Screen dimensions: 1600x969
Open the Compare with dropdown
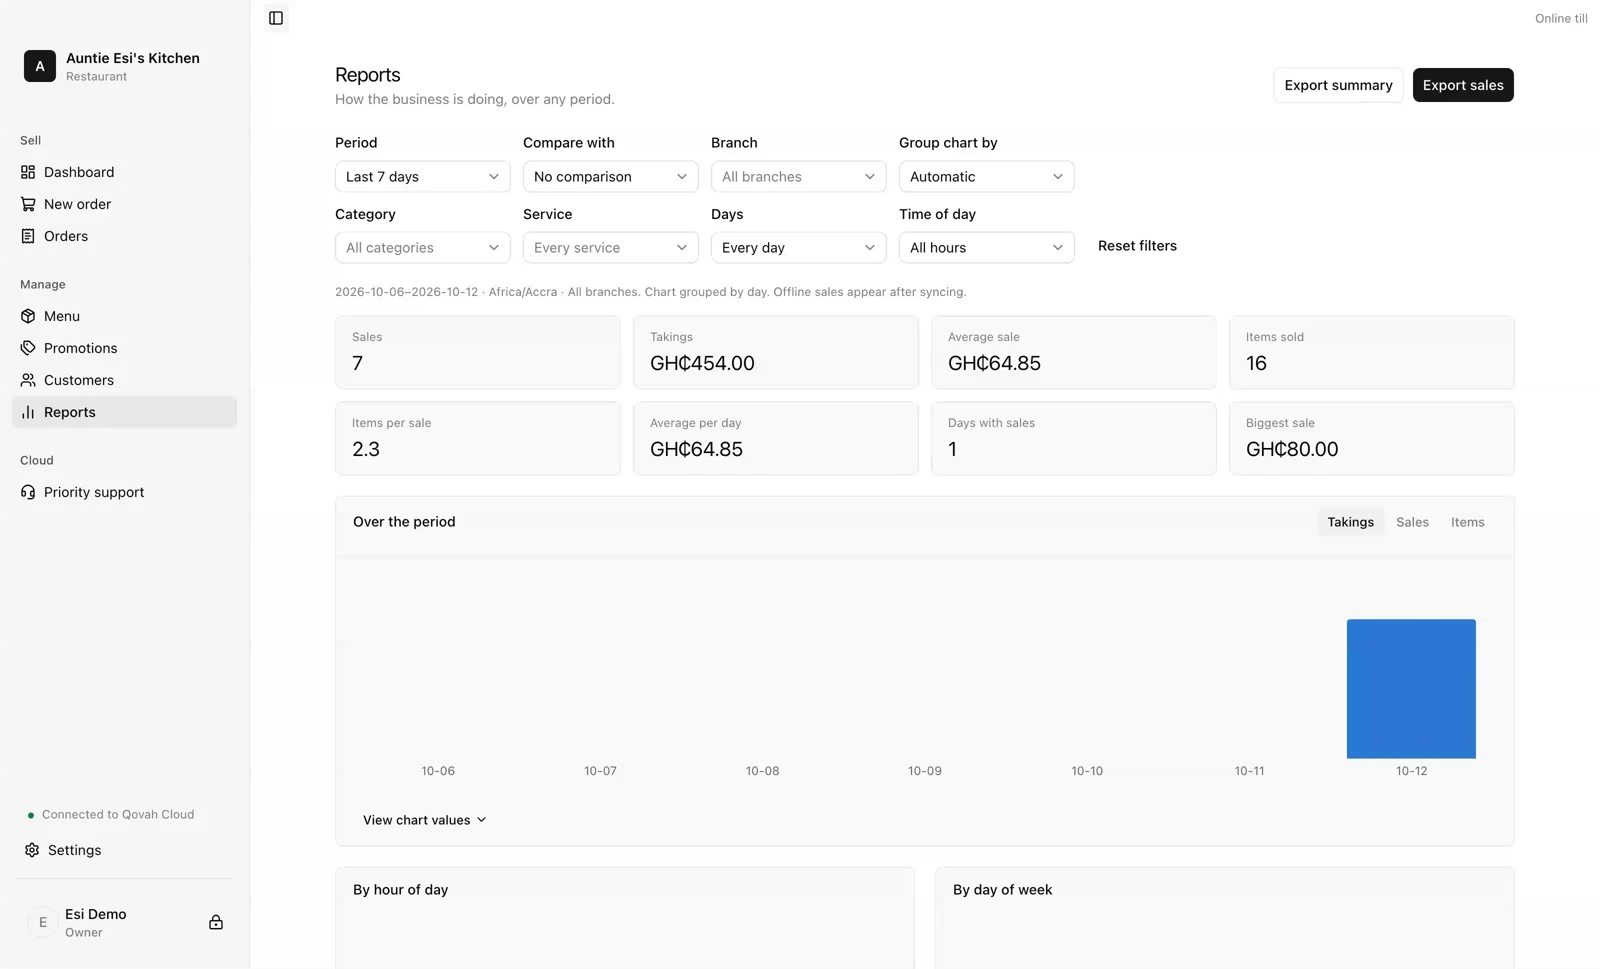click(x=610, y=176)
